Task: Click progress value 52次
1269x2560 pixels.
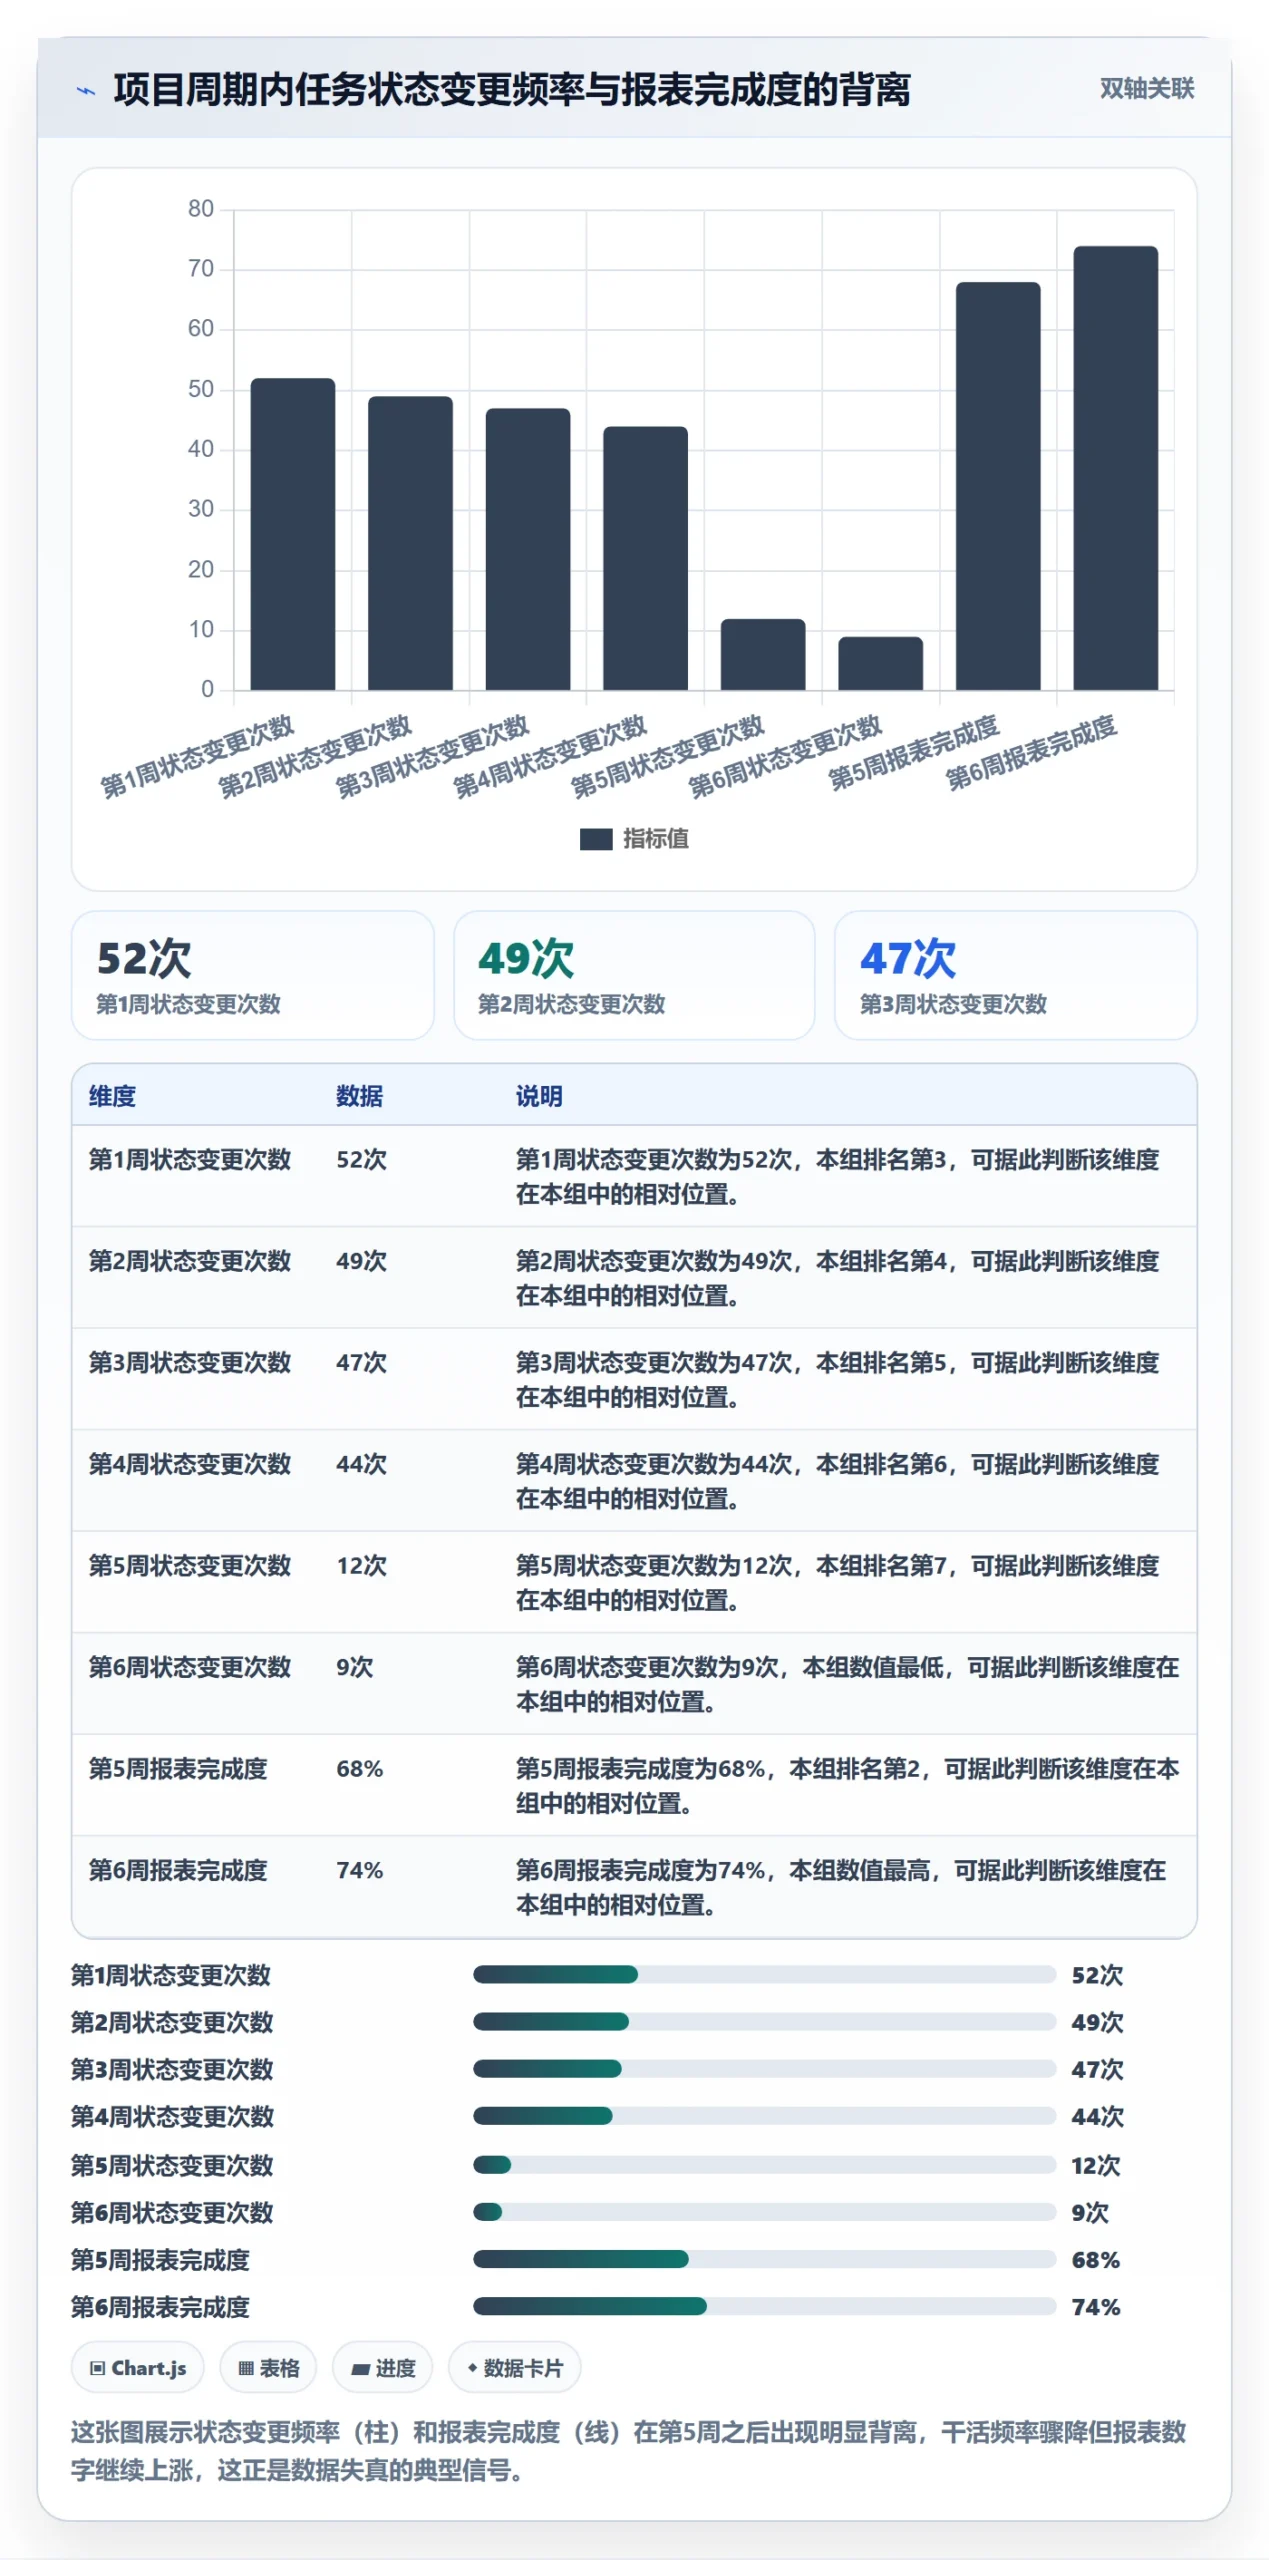Action: (1097, 1975)
